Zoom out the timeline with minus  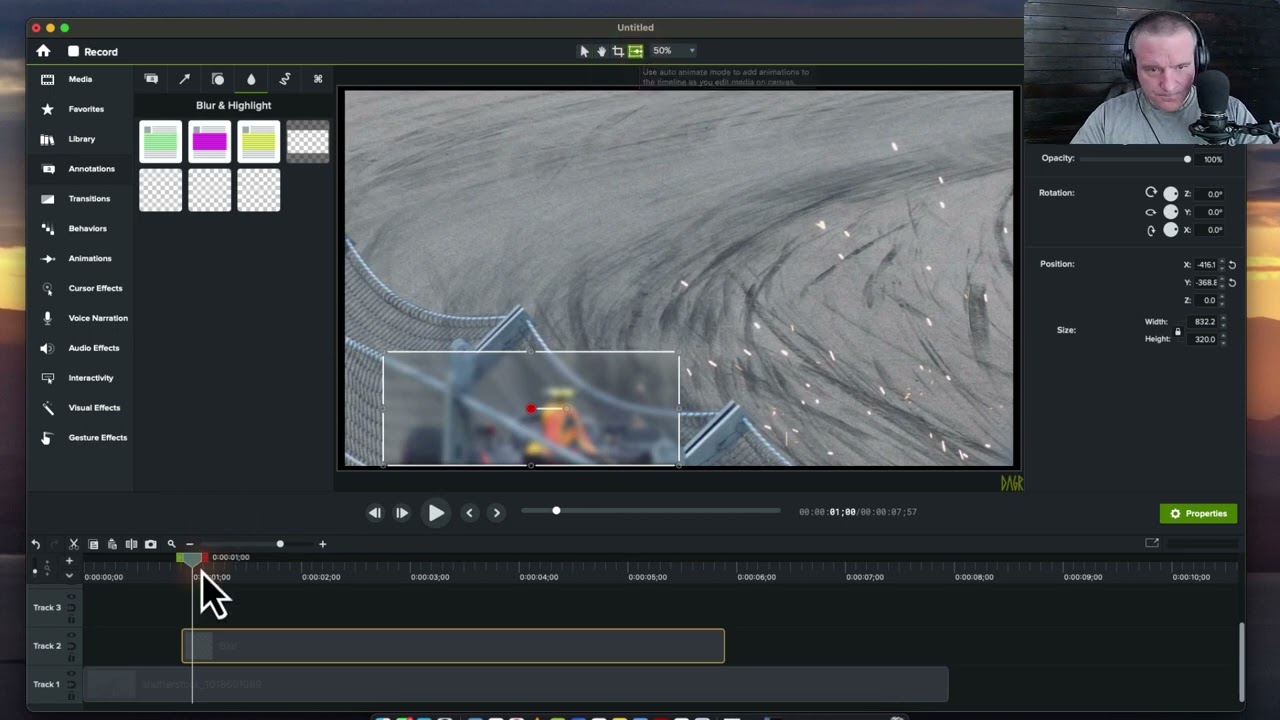[189, 544]
